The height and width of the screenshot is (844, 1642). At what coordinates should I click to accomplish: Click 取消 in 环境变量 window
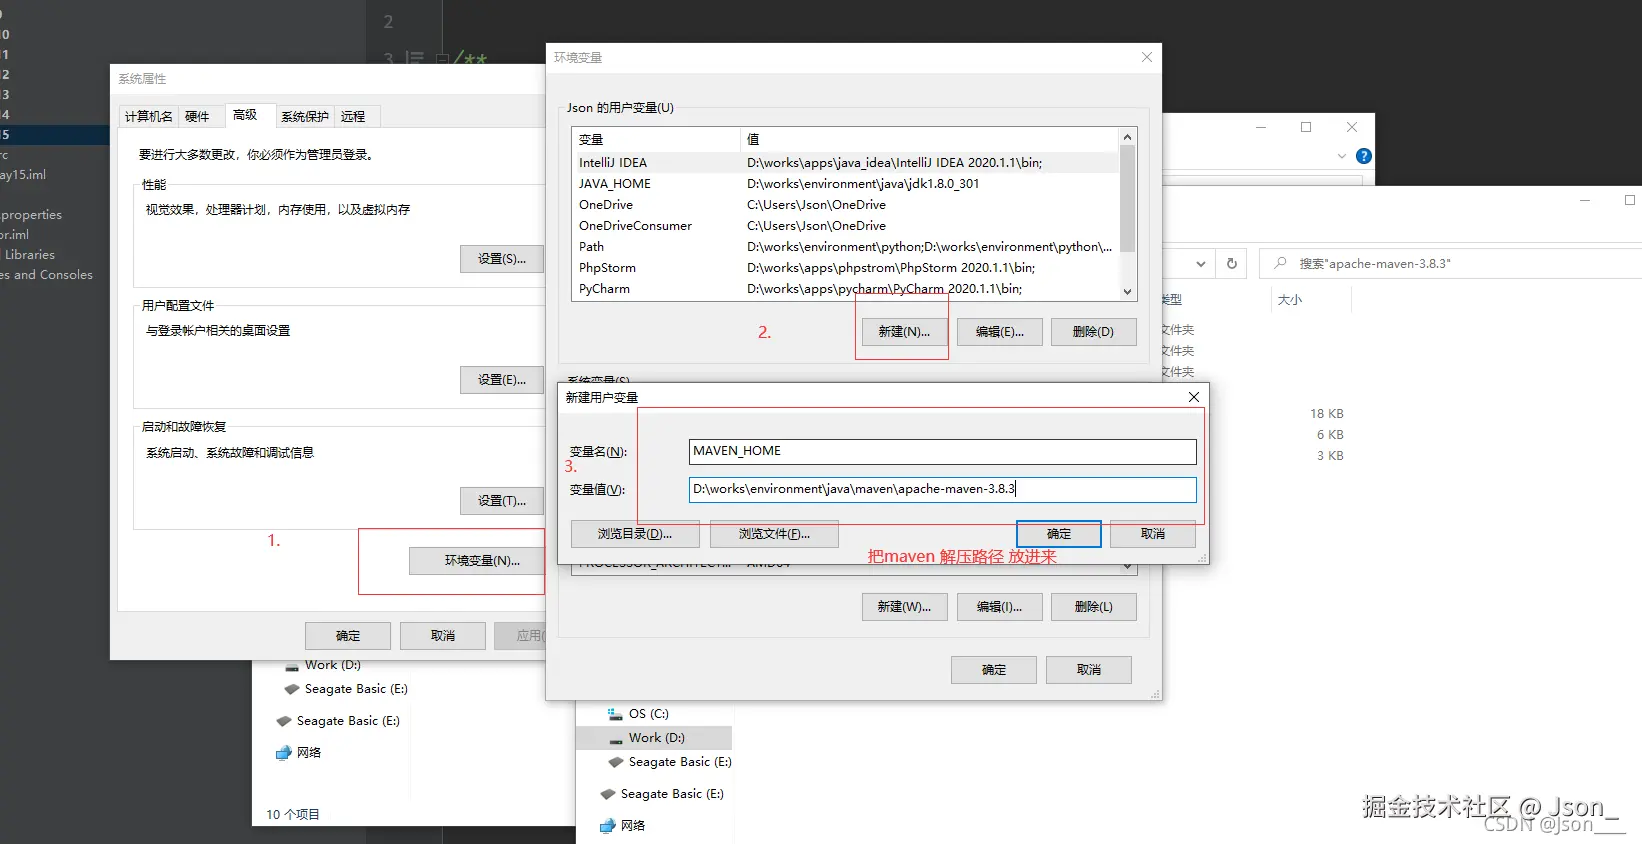[1089, 670]
